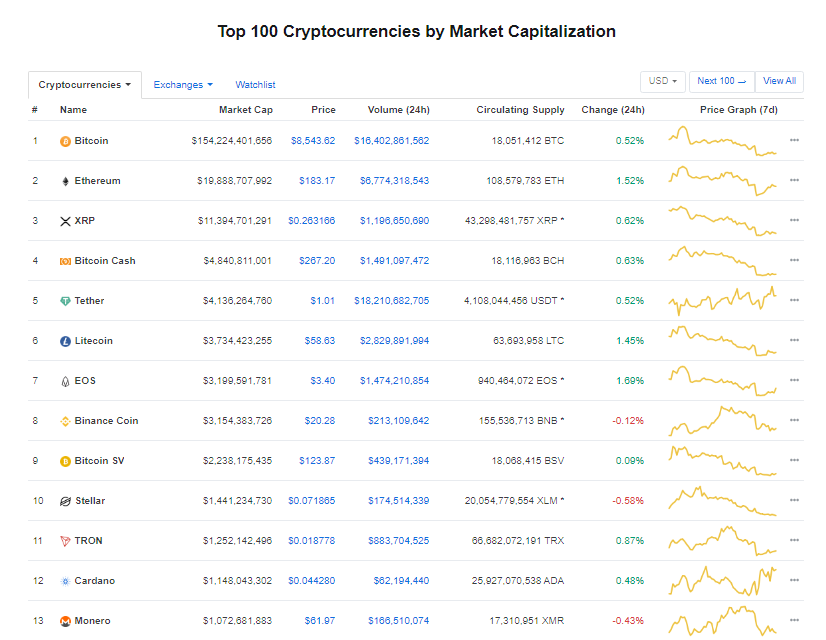826x640 pixels.
Task: Sort by the Volume (24h) column header
Action: (x=399, y=110)
